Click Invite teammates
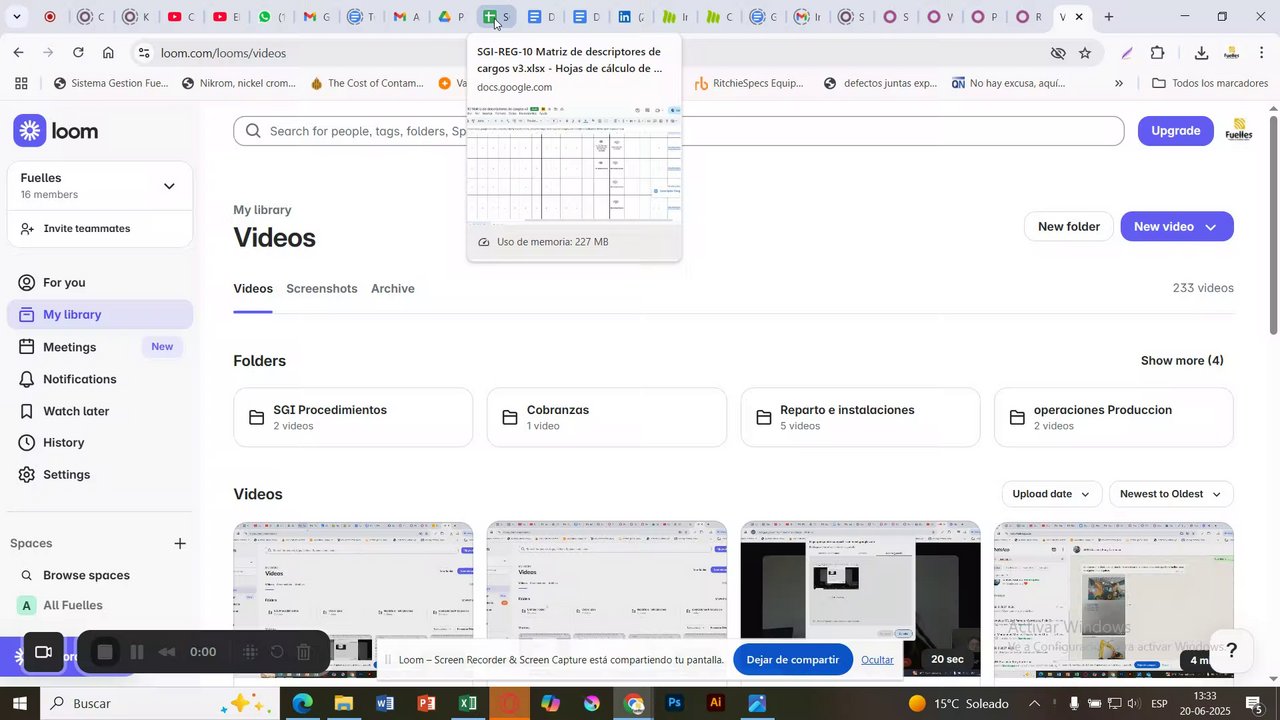Viewport: 1280px width, 720px height. click(86, 229)
